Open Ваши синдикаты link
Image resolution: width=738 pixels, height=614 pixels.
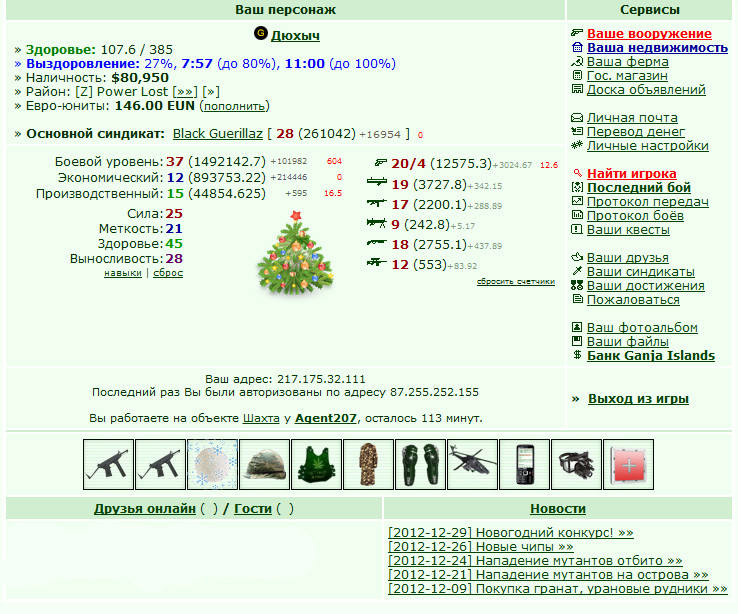pos(641,271)
